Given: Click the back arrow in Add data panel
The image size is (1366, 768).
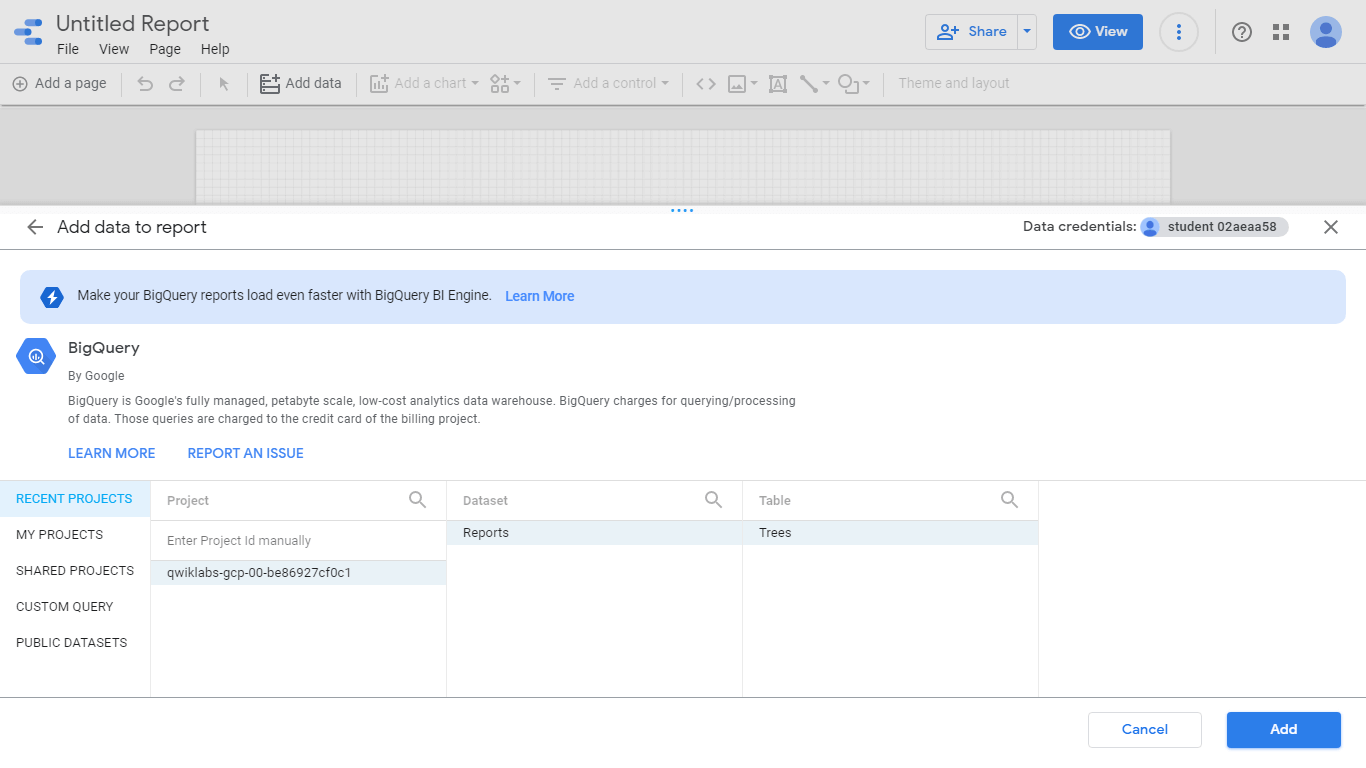Looking at the screenshot, I should pyautogui.click(x=35, y=227).
